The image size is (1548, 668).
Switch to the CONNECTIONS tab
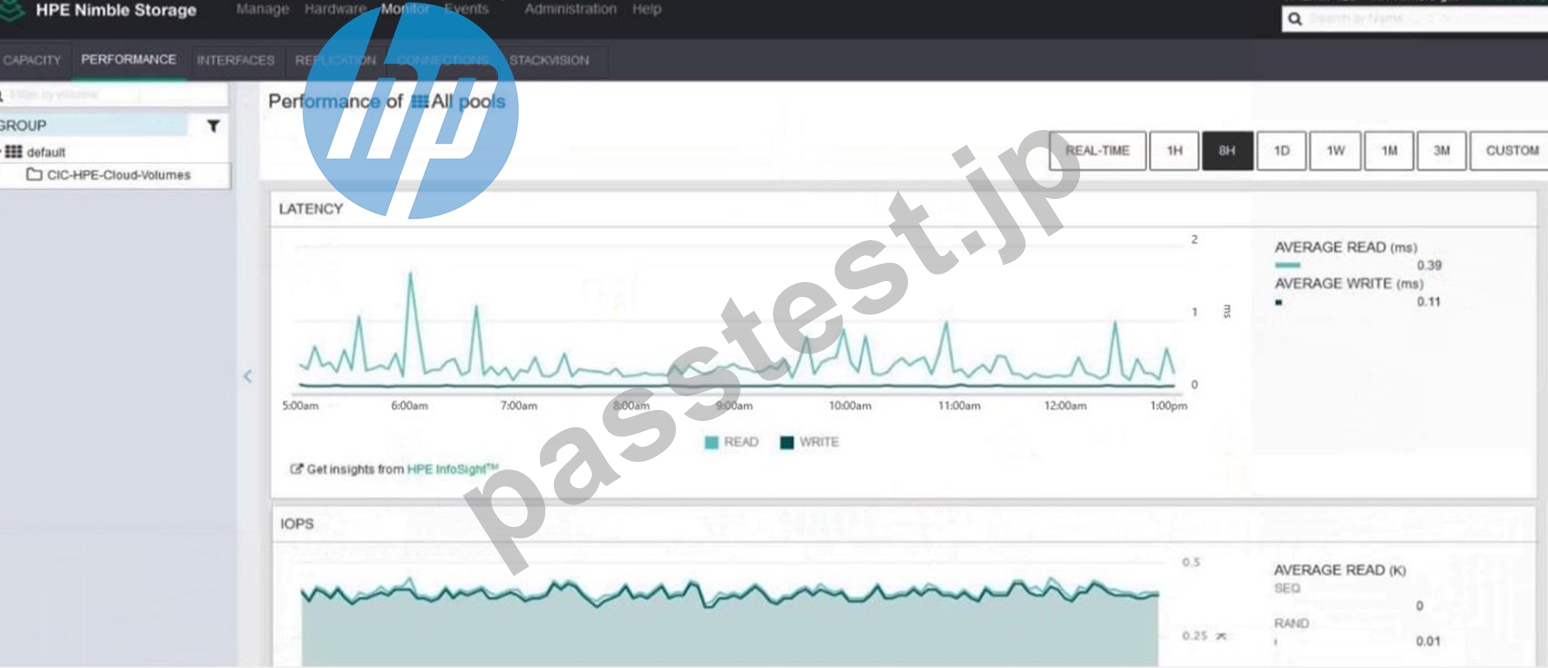tap(443, 60)
